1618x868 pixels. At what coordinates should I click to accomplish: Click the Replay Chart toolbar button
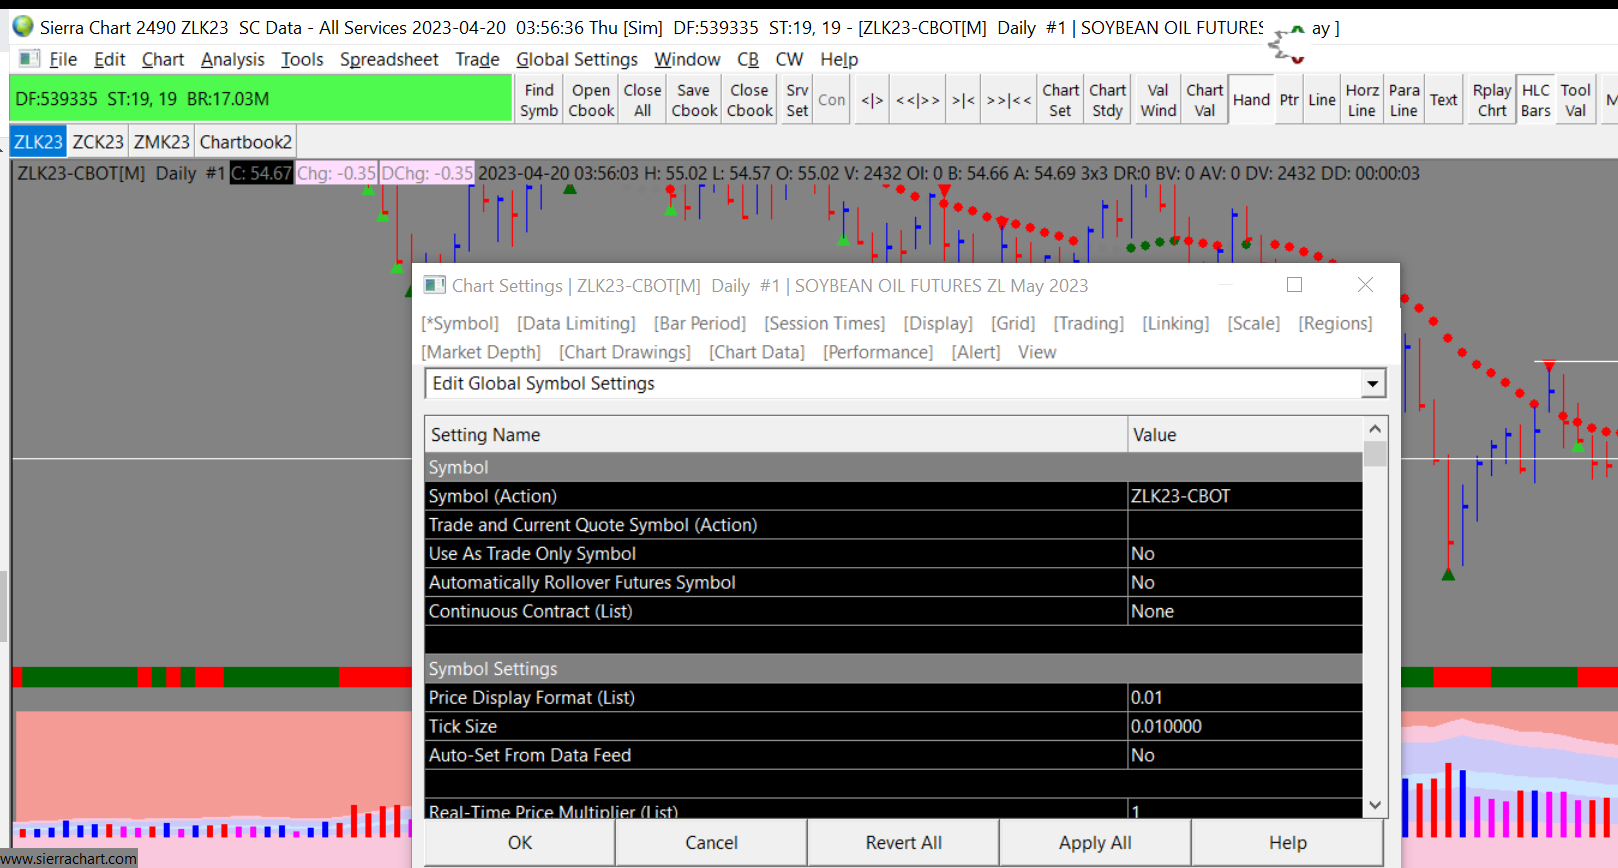pyautogui.click(x=1492, y=100)
